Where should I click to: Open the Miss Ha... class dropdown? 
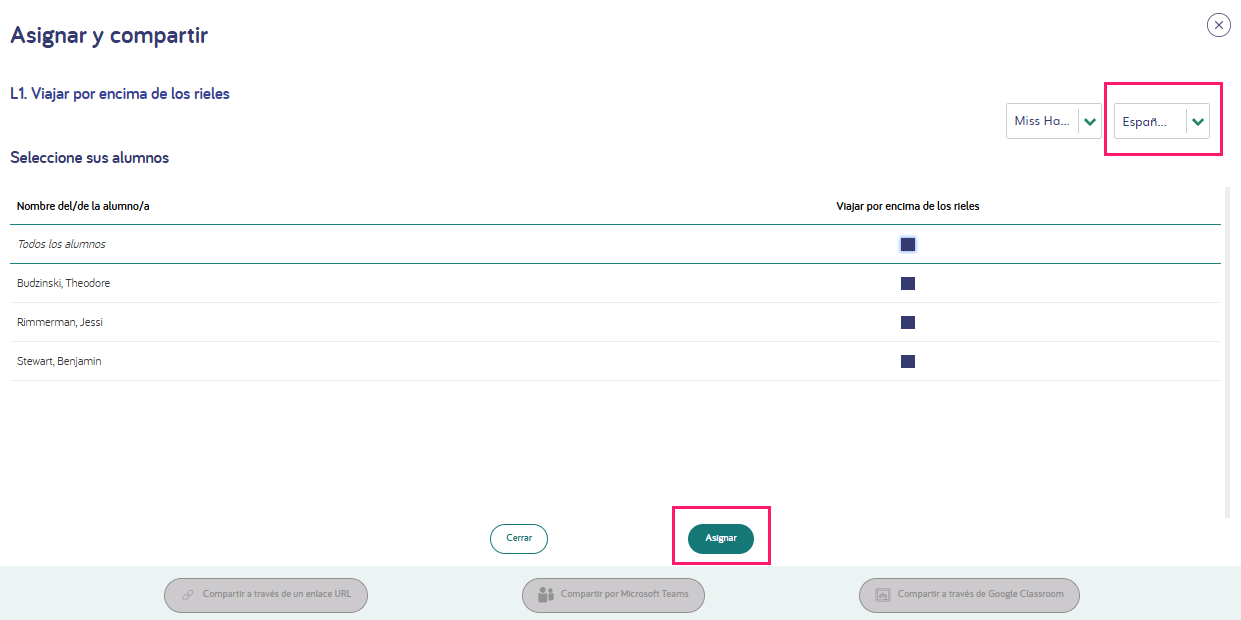tap(1054, 121)
